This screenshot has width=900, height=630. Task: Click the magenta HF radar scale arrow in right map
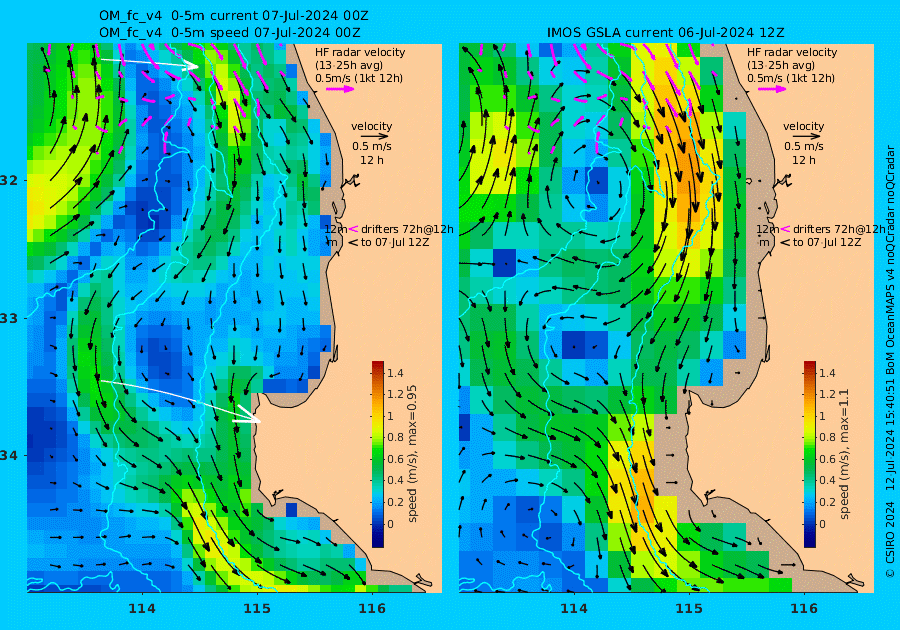coord(772,89)
